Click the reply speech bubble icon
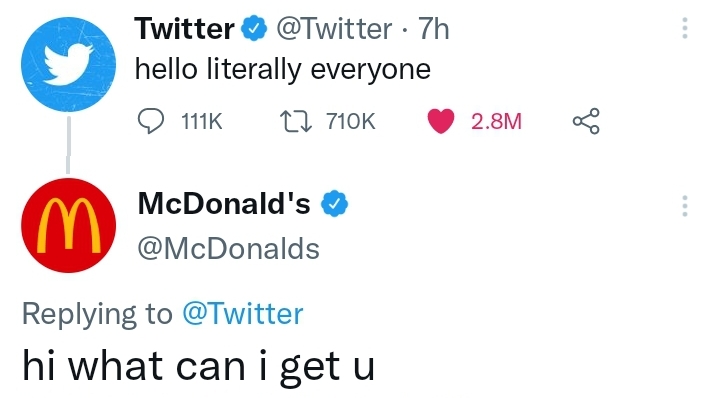This screenshot has height=398, width=719. 151,121
